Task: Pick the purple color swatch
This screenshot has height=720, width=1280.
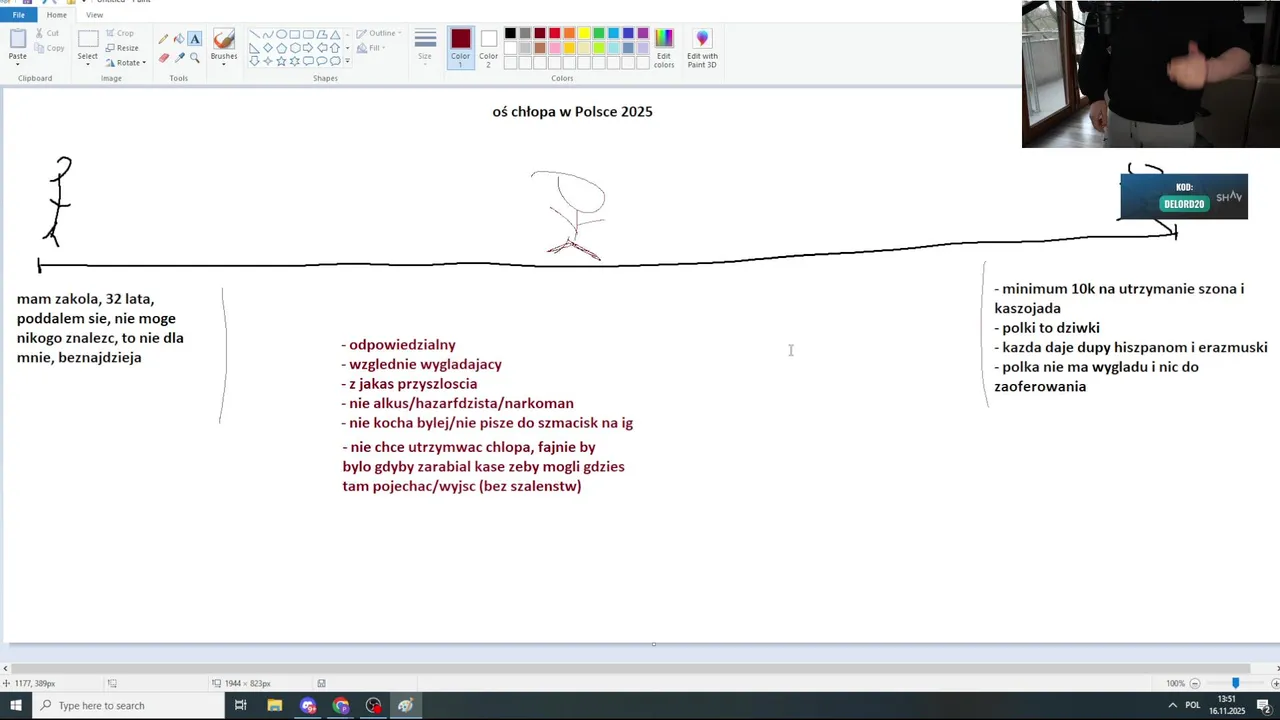Action: (643, 33)
